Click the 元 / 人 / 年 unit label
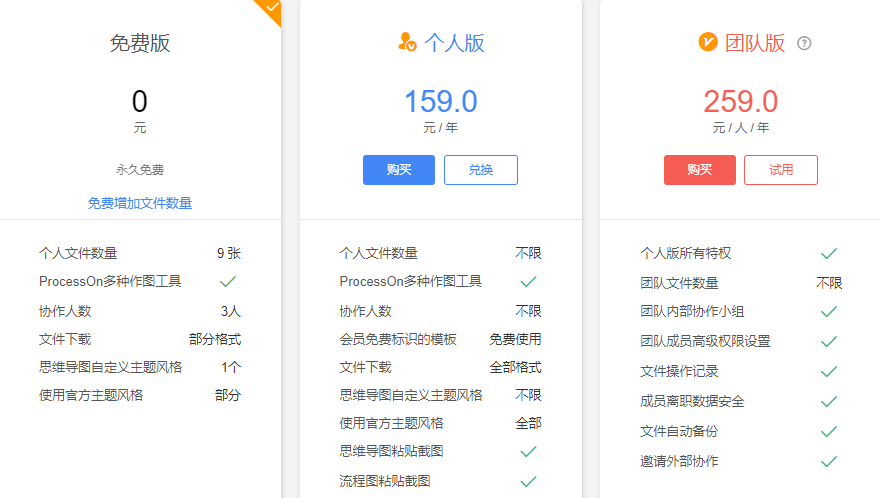880x498 pixels. pyautogui.click(x=741, y=128)
